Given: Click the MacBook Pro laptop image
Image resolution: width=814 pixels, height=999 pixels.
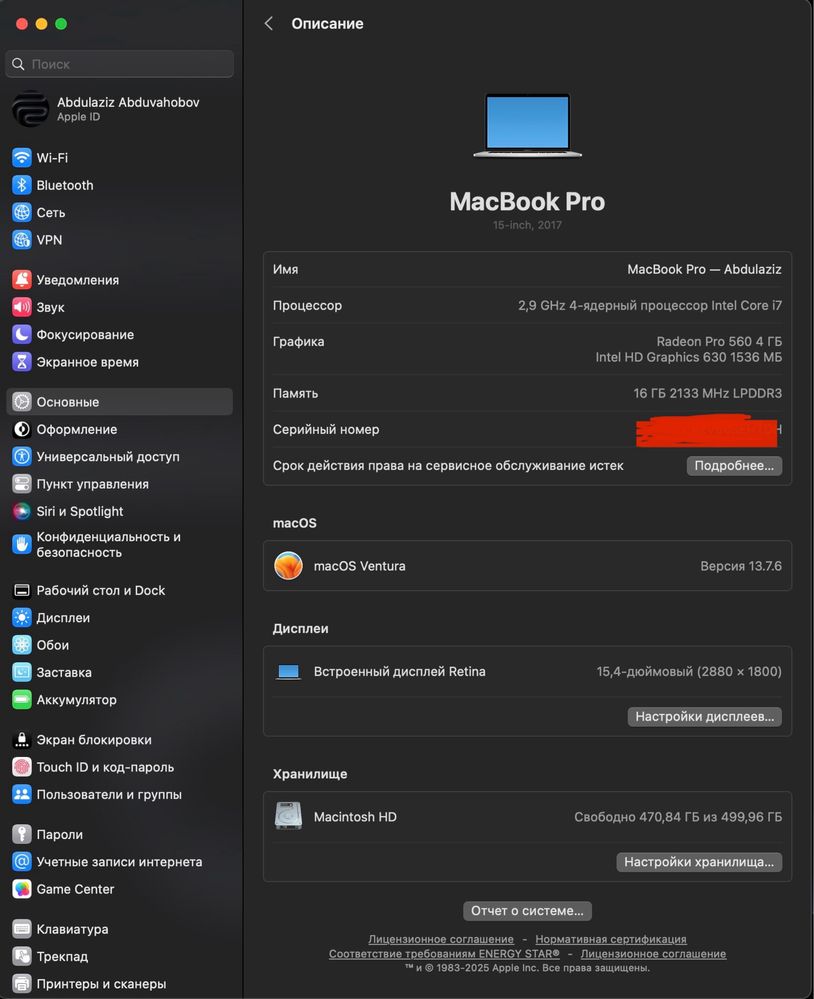Looking at the screenshot, I should coord(527,126).
